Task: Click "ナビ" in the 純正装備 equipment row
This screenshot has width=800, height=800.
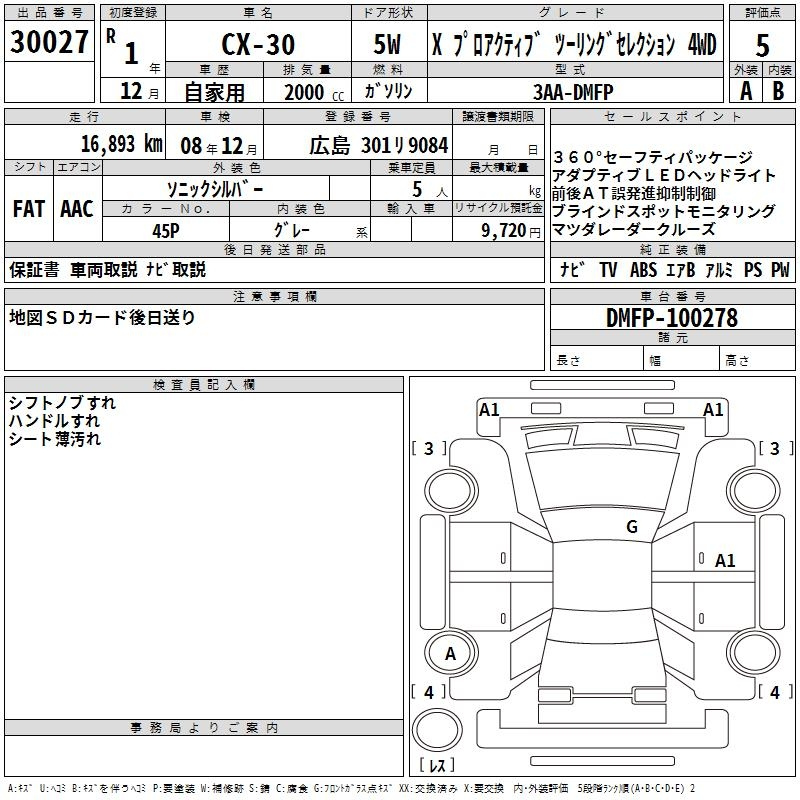Action: pos(572,270)
